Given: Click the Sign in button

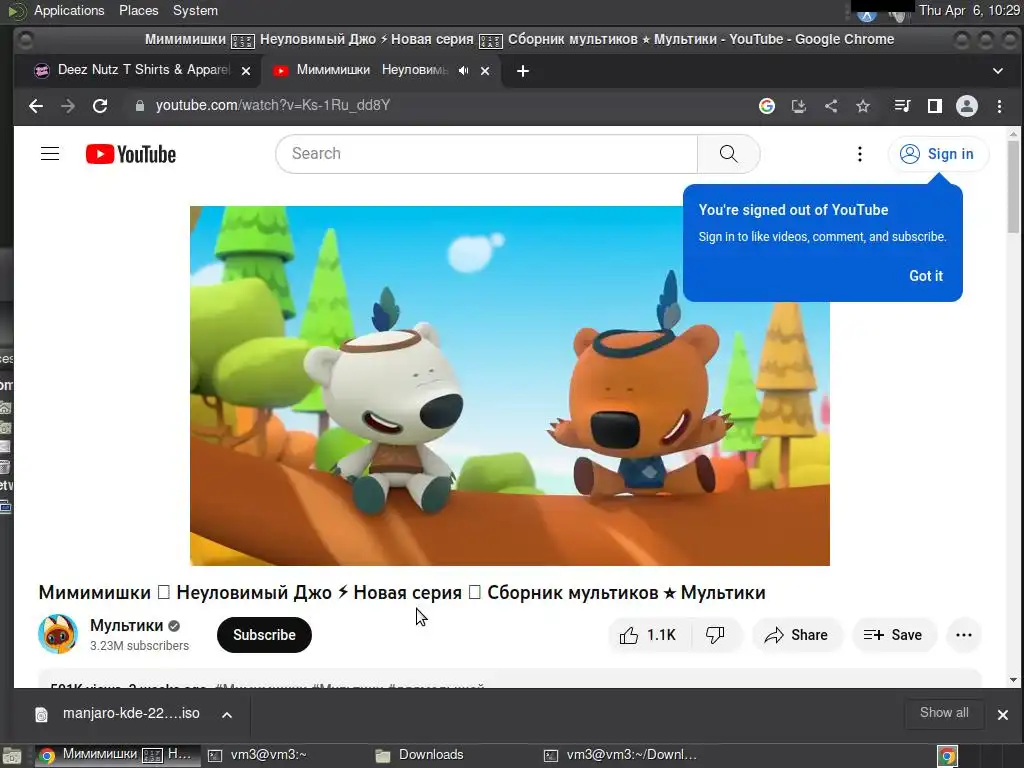Looking at the screenshot, I should pos(938,154).
